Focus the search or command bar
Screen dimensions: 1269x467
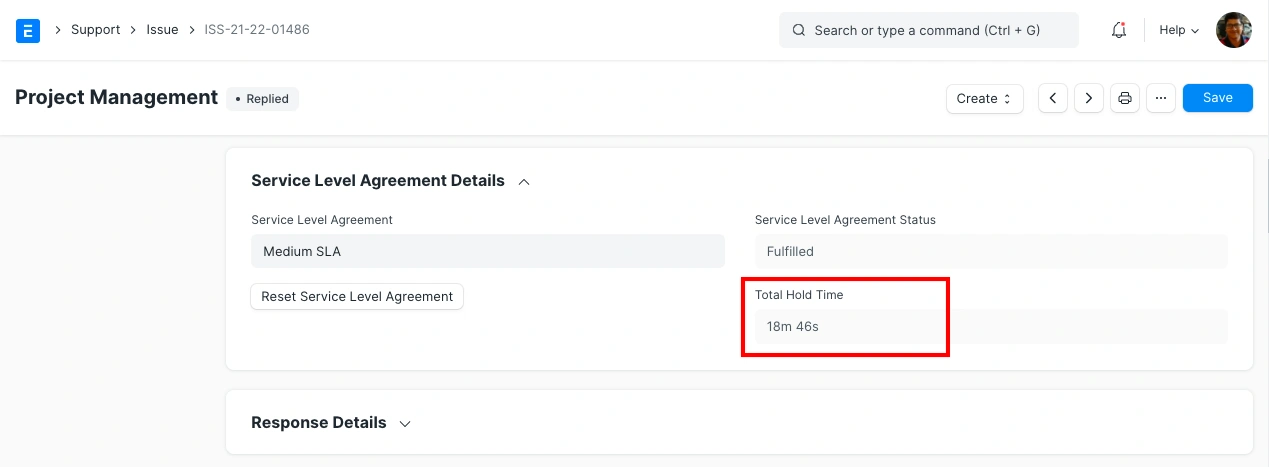(927, 30)
